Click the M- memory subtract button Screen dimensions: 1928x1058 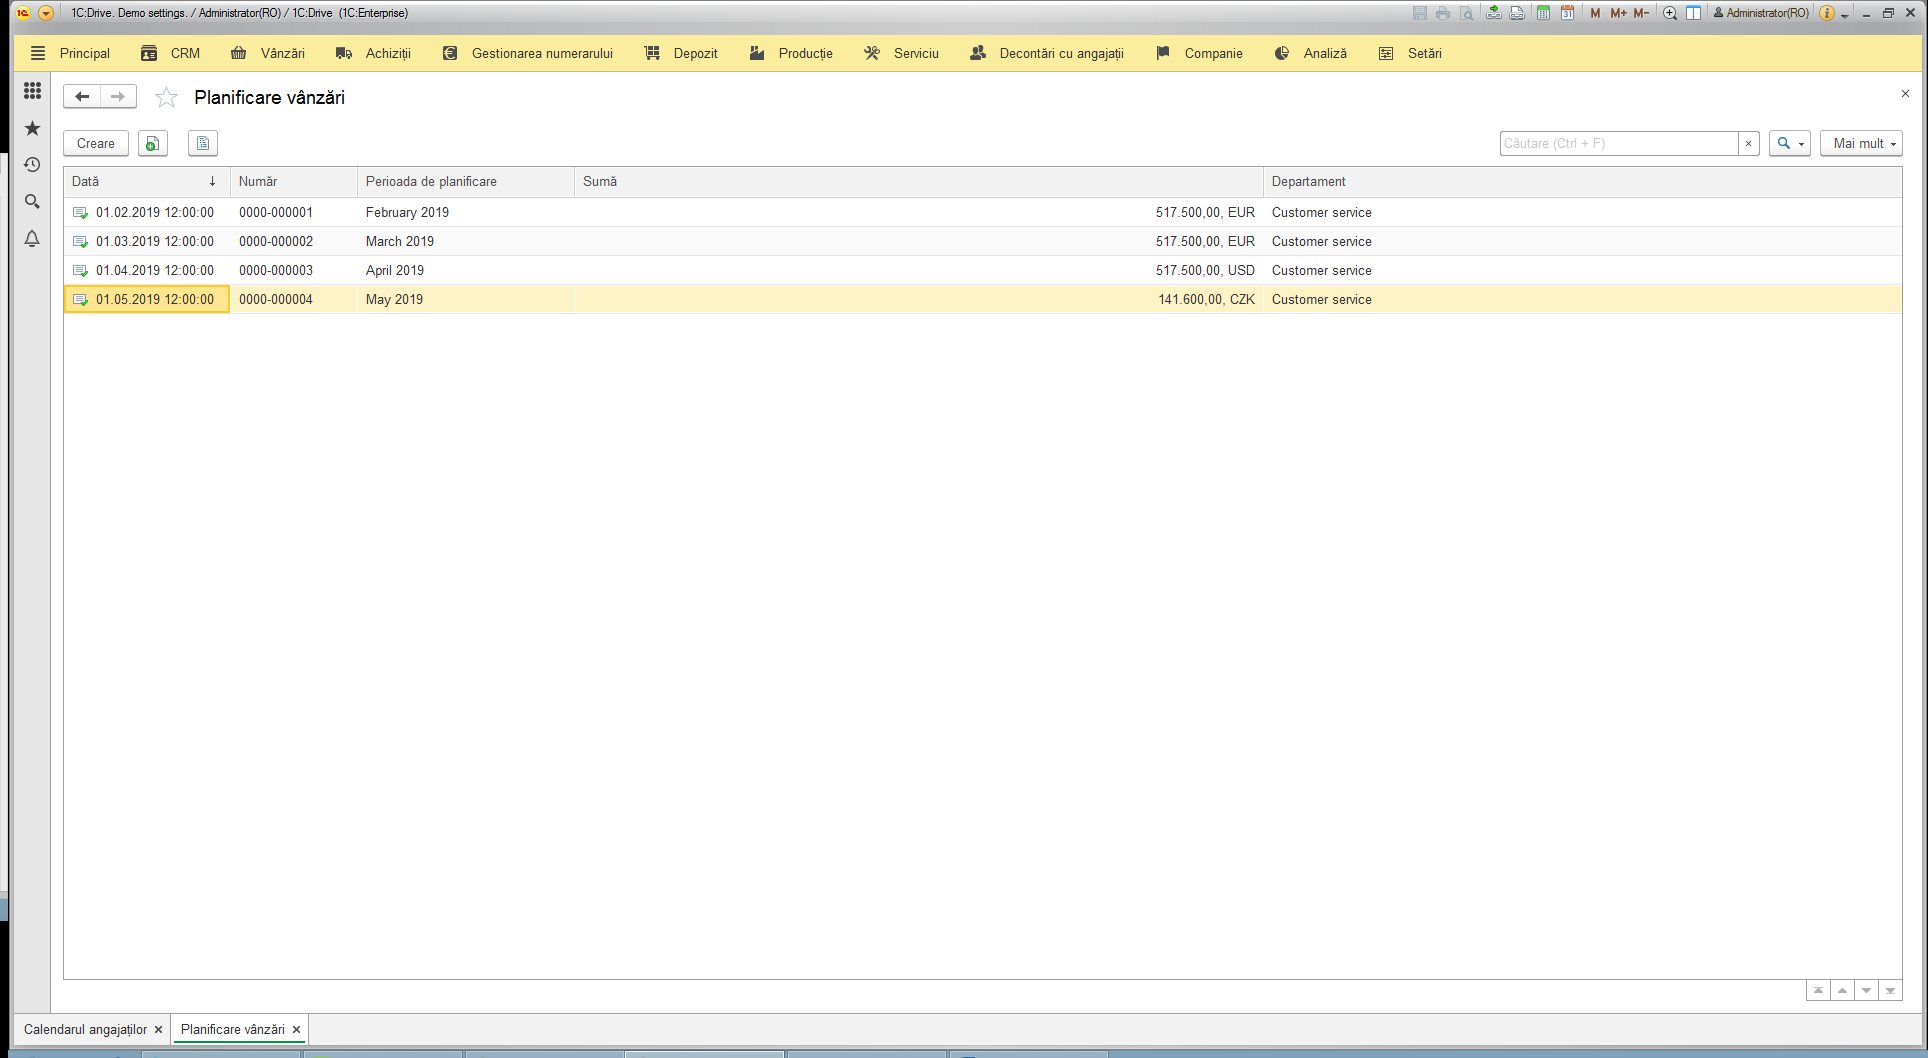point(1641,13)
